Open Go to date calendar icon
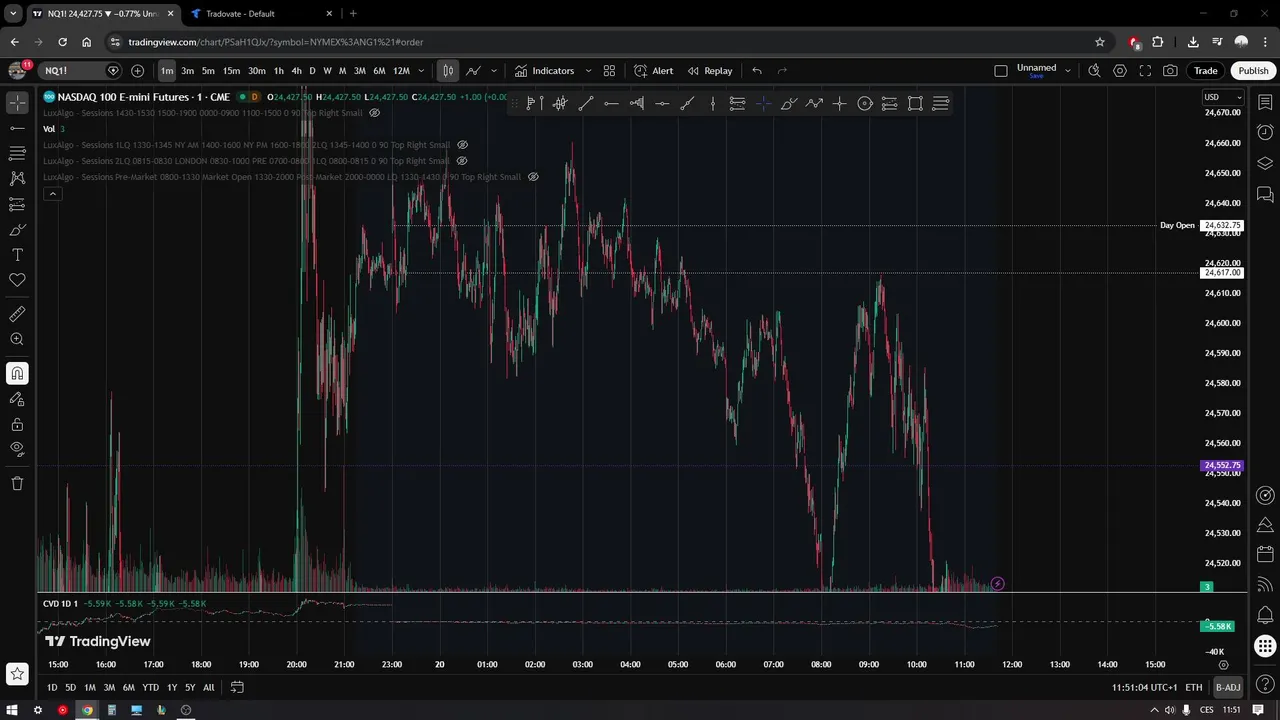Image resolution: width=1280 pixels, height=720 pixels. pos(237,687)
